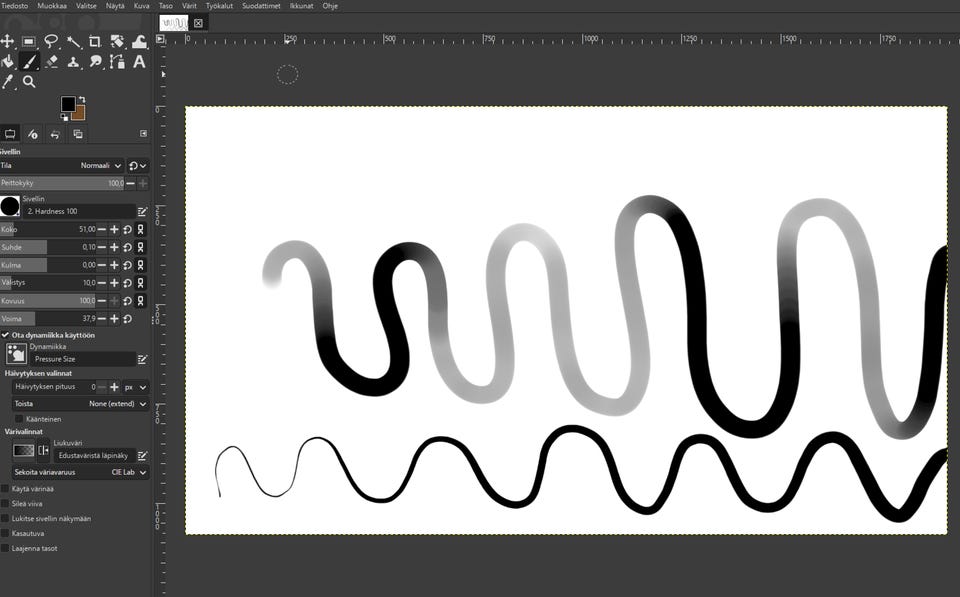Open the Tiedosto menu
Image resolution: width=960 pixels, height=597 pixels.
coord(14,6)
